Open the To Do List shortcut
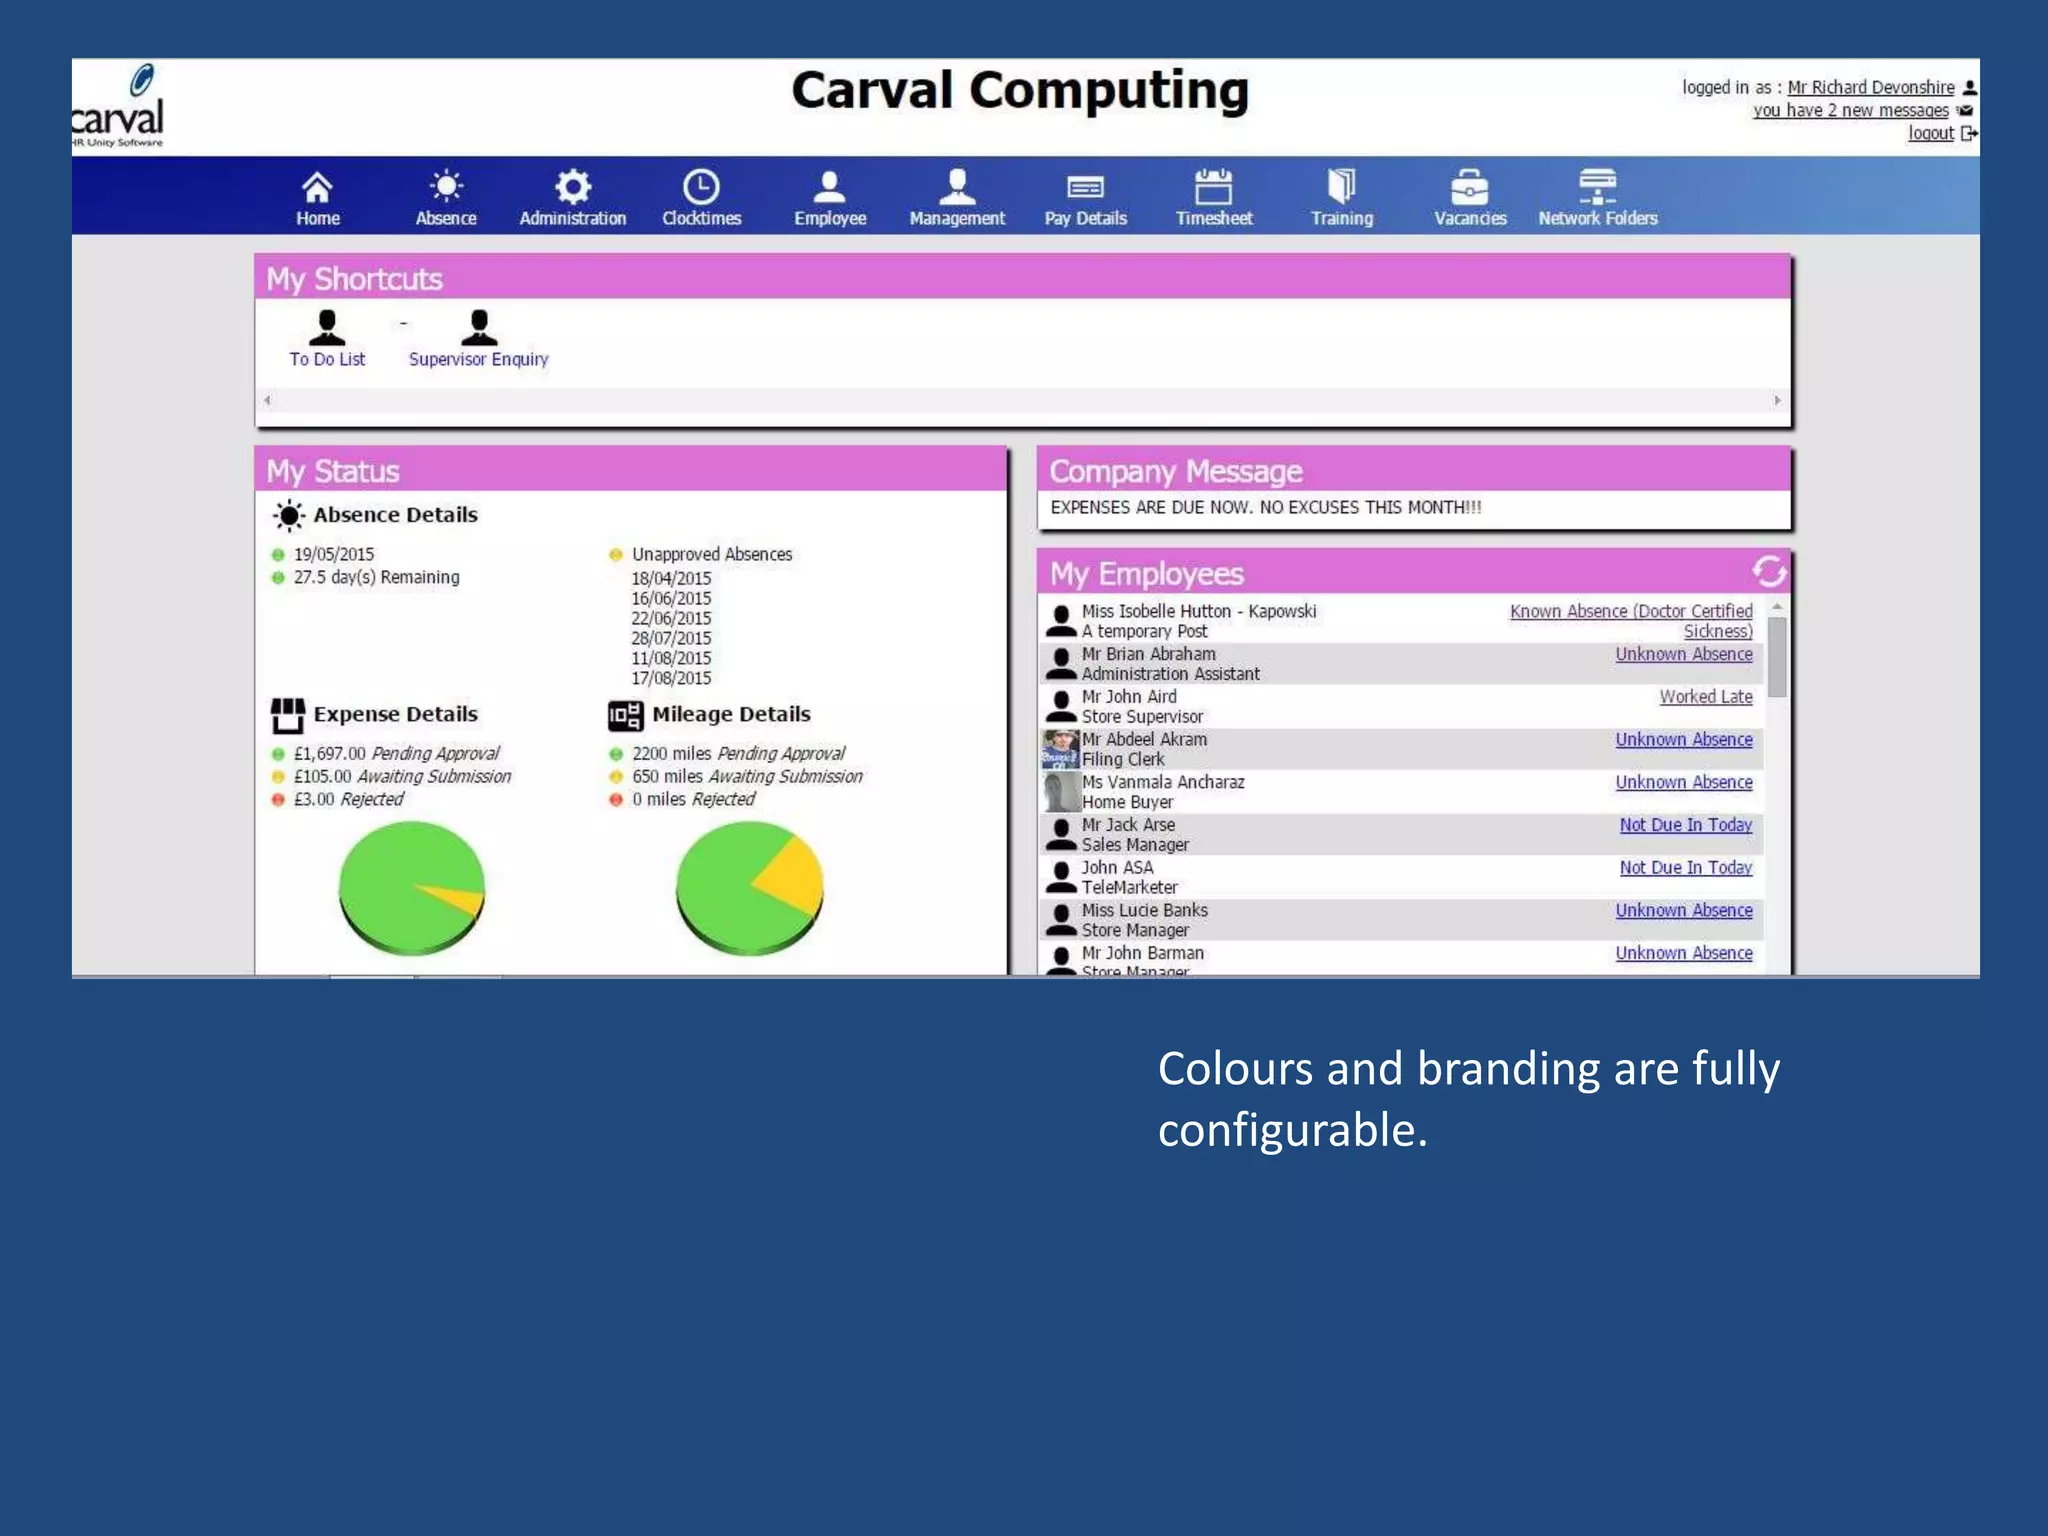 (327, 339)
